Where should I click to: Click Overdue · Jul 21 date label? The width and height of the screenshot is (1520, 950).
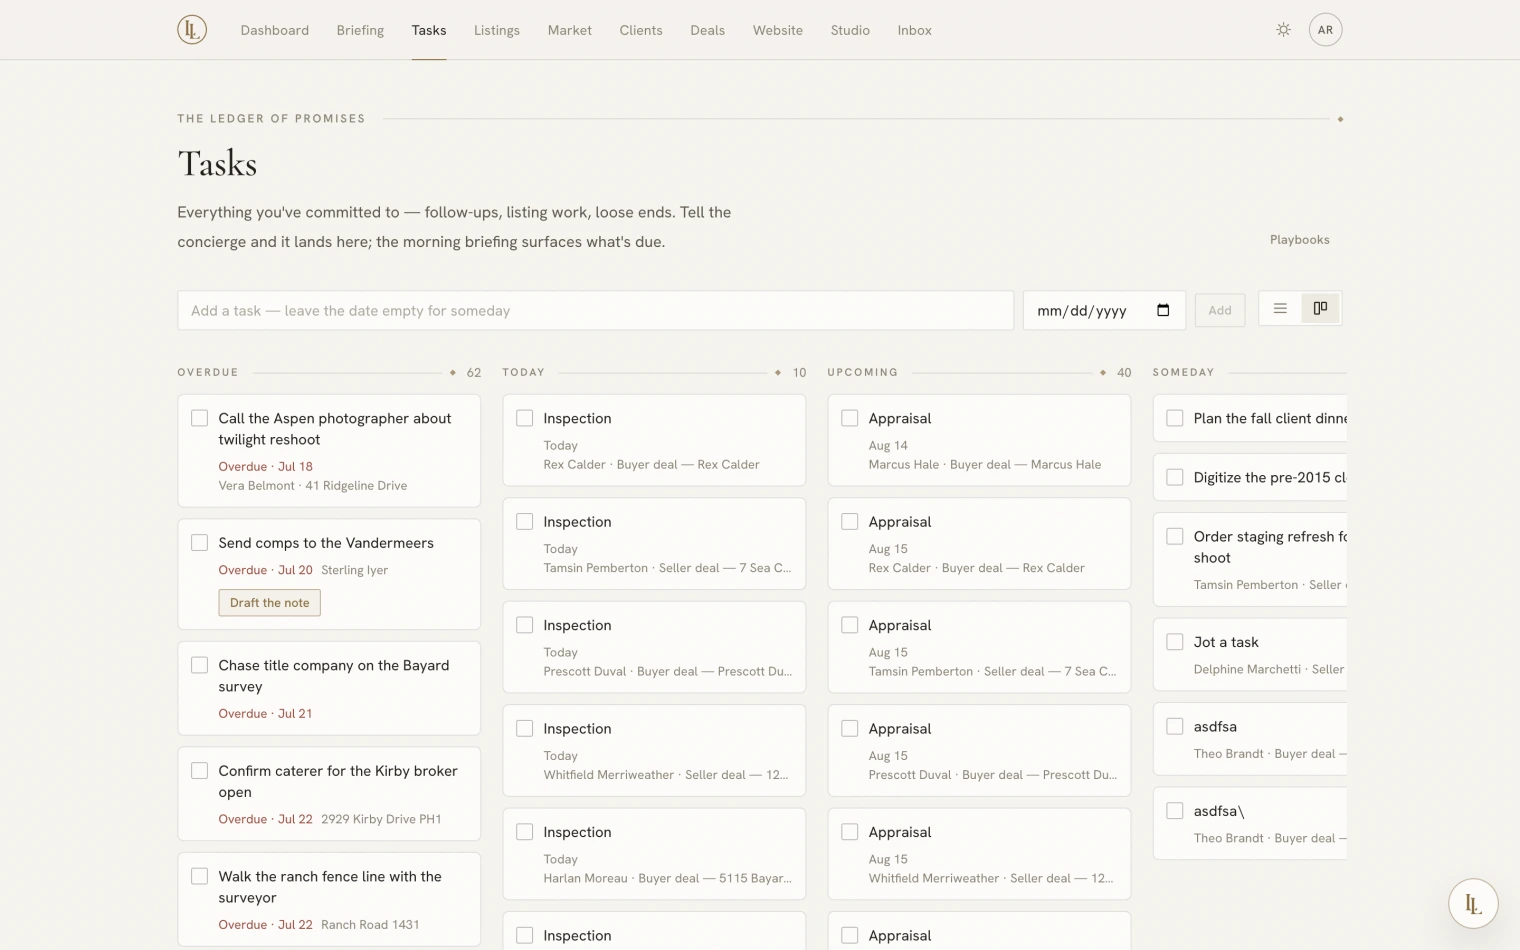[265, 714]
